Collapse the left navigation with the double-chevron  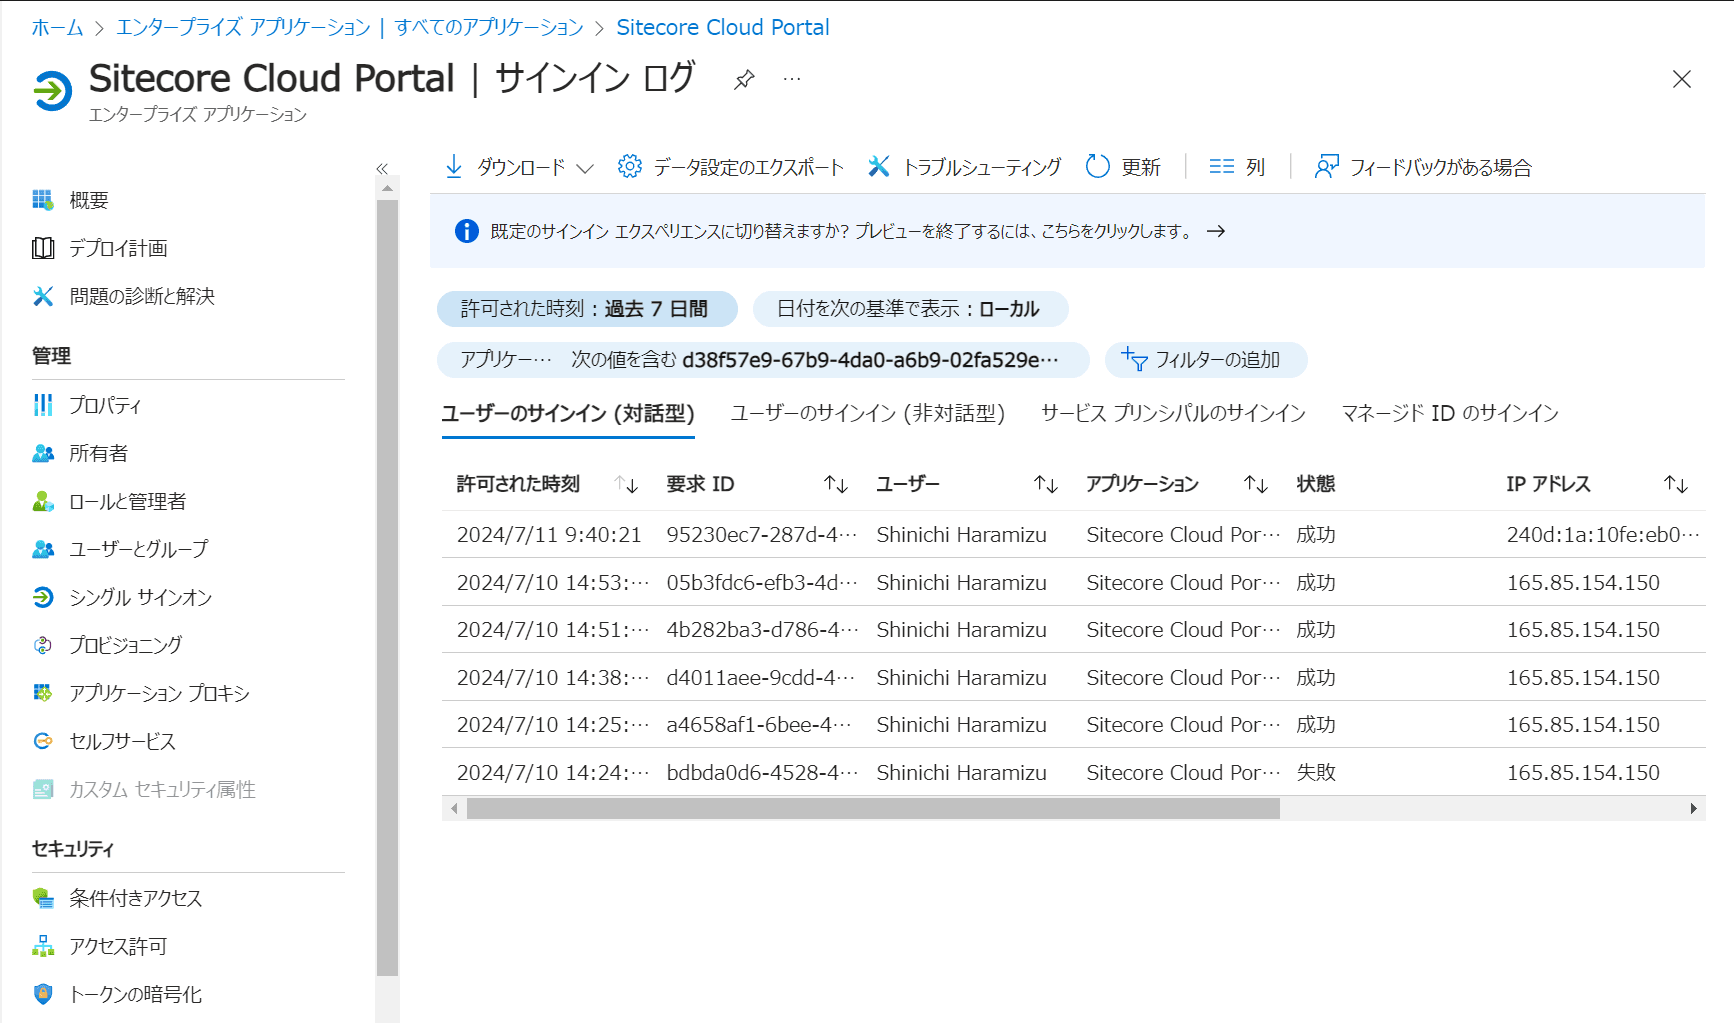[x=382, y=169]
